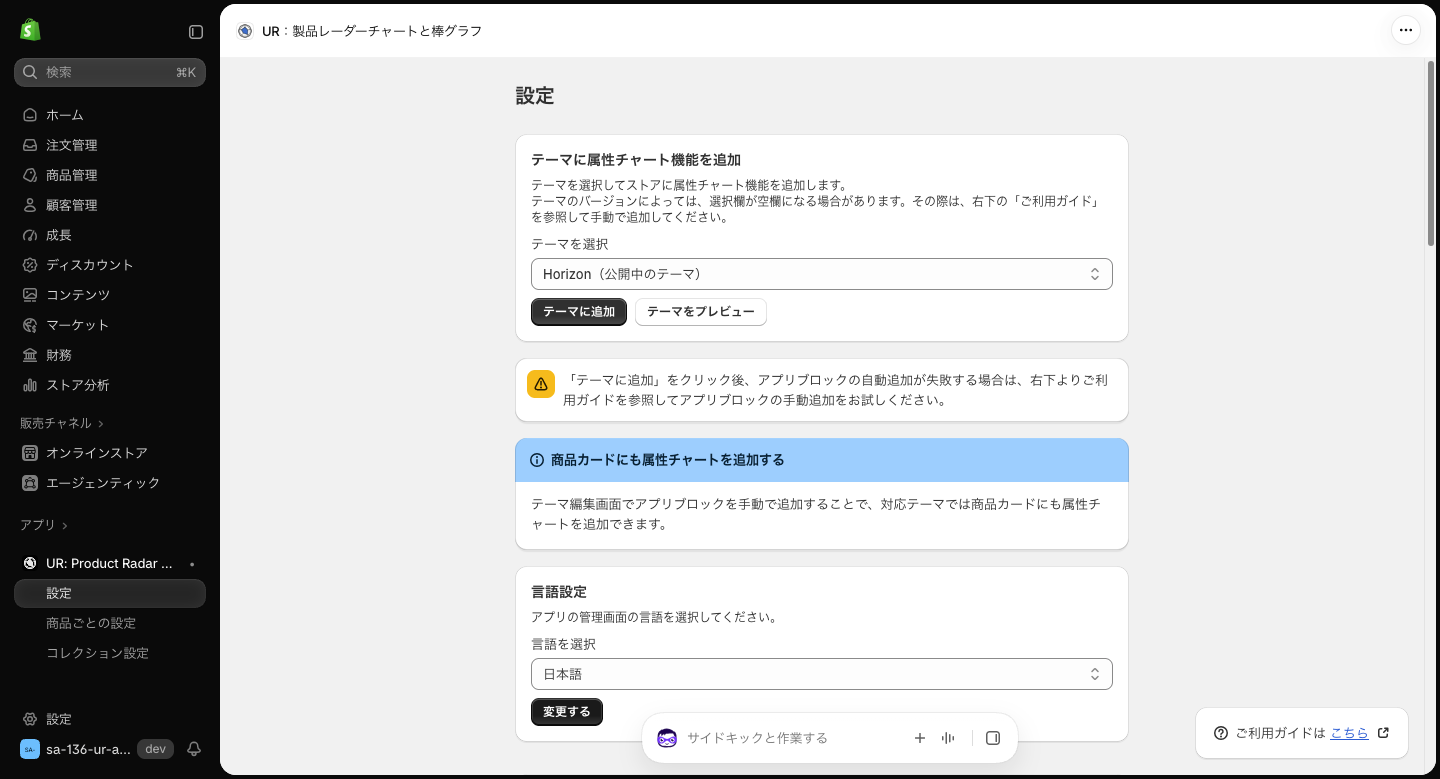
Task: Click the エージェンティック icon
Action: coord(30,483)
